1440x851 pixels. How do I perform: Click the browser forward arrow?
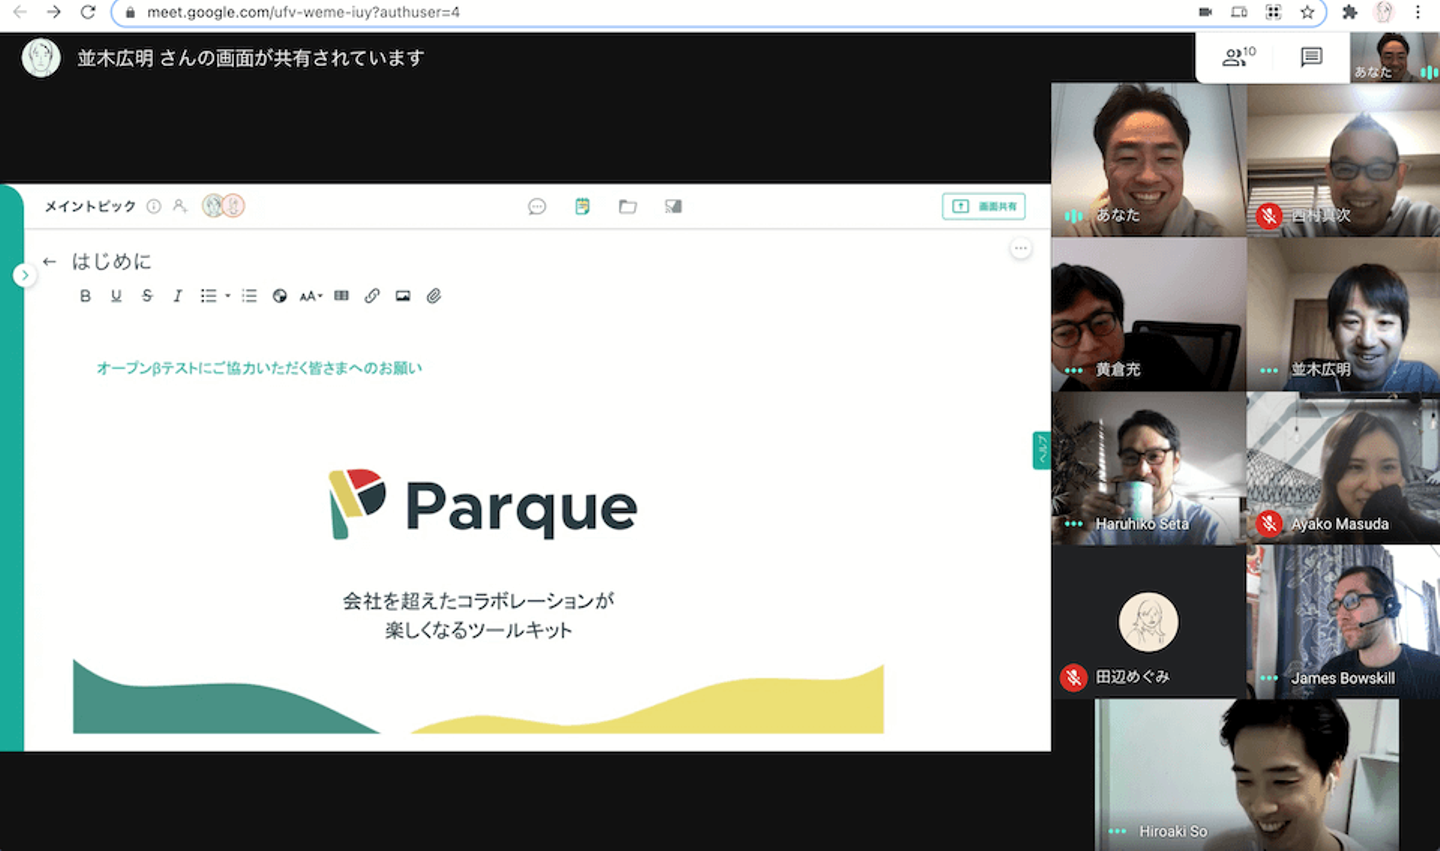tap(54, 12)
